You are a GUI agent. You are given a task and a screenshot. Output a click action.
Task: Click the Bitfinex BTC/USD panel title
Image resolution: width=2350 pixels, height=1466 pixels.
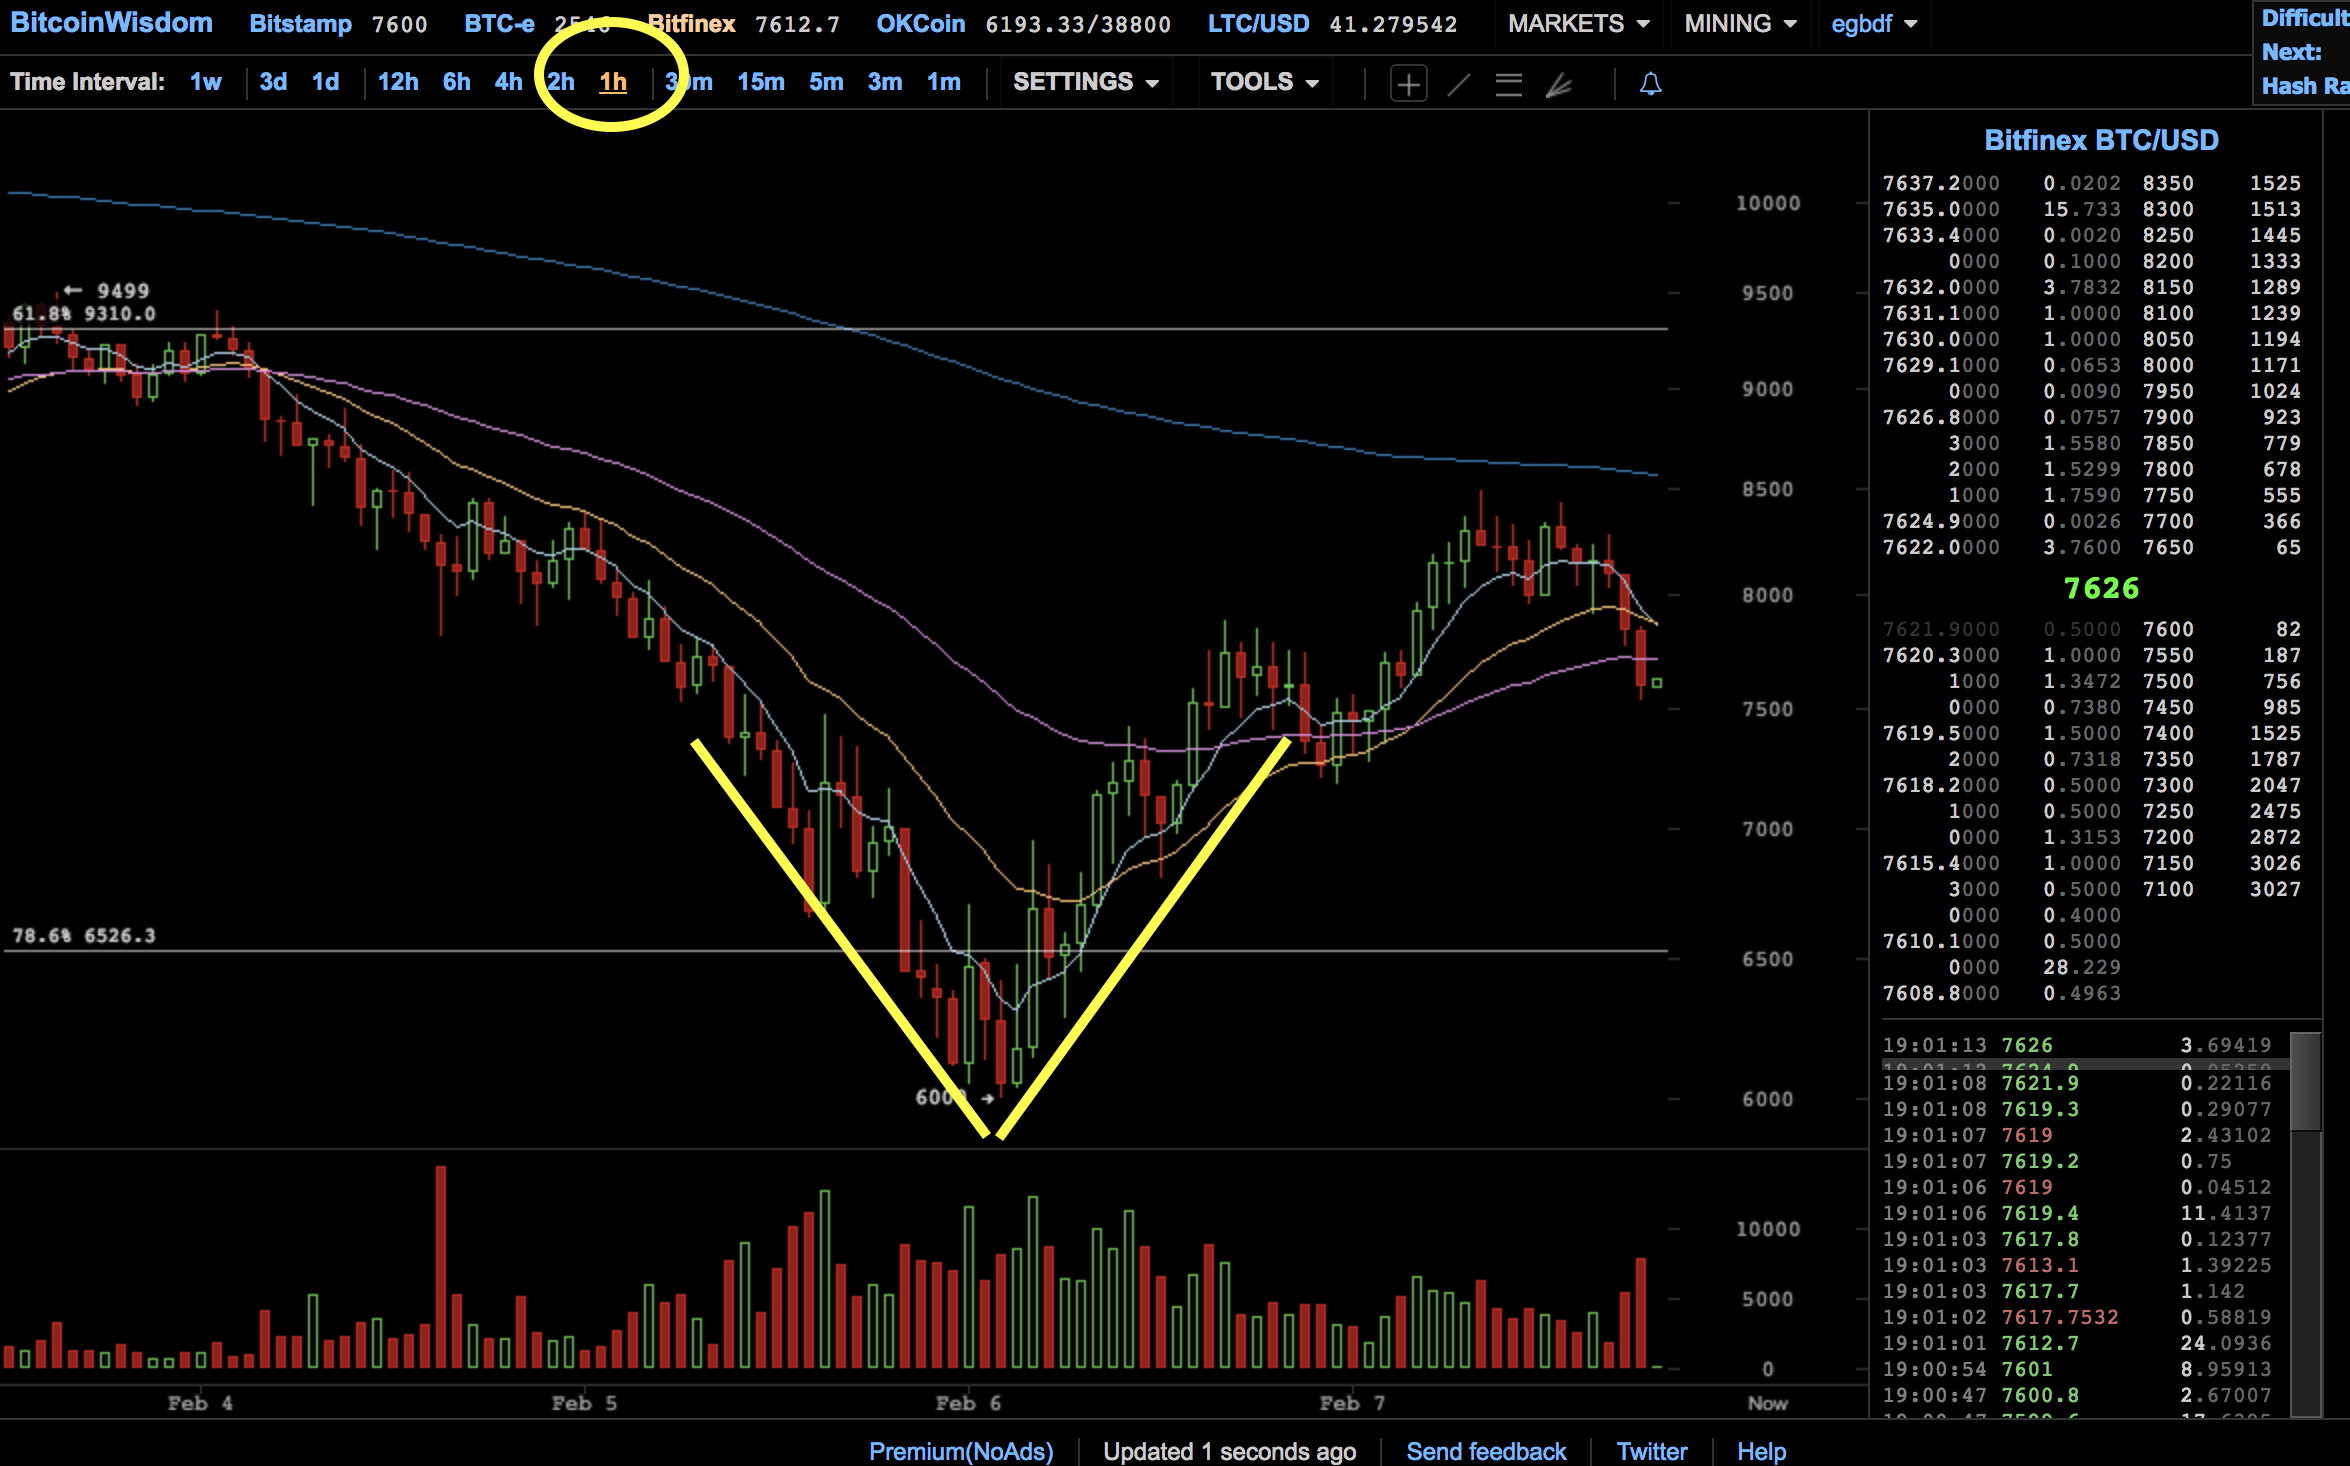(2101, 140)
